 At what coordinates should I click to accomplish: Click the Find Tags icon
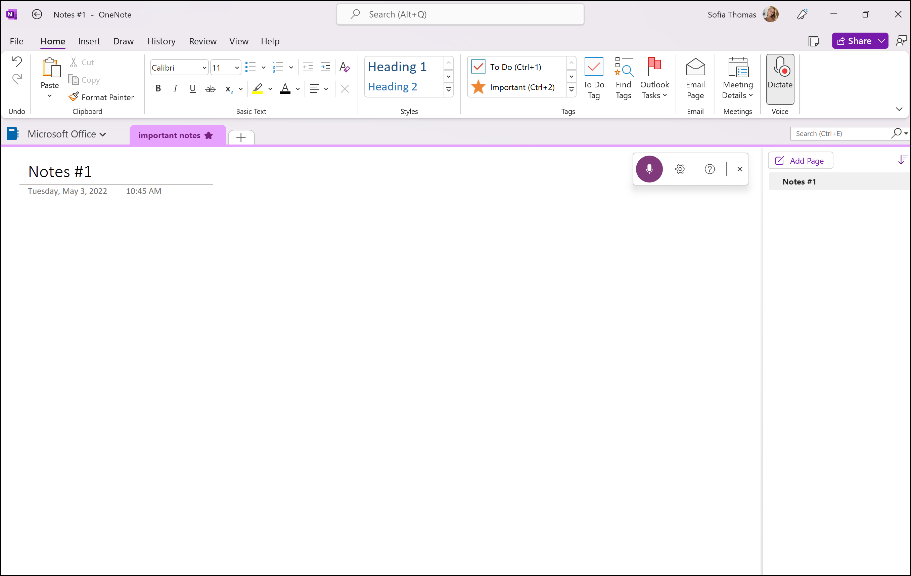(623, 78)
